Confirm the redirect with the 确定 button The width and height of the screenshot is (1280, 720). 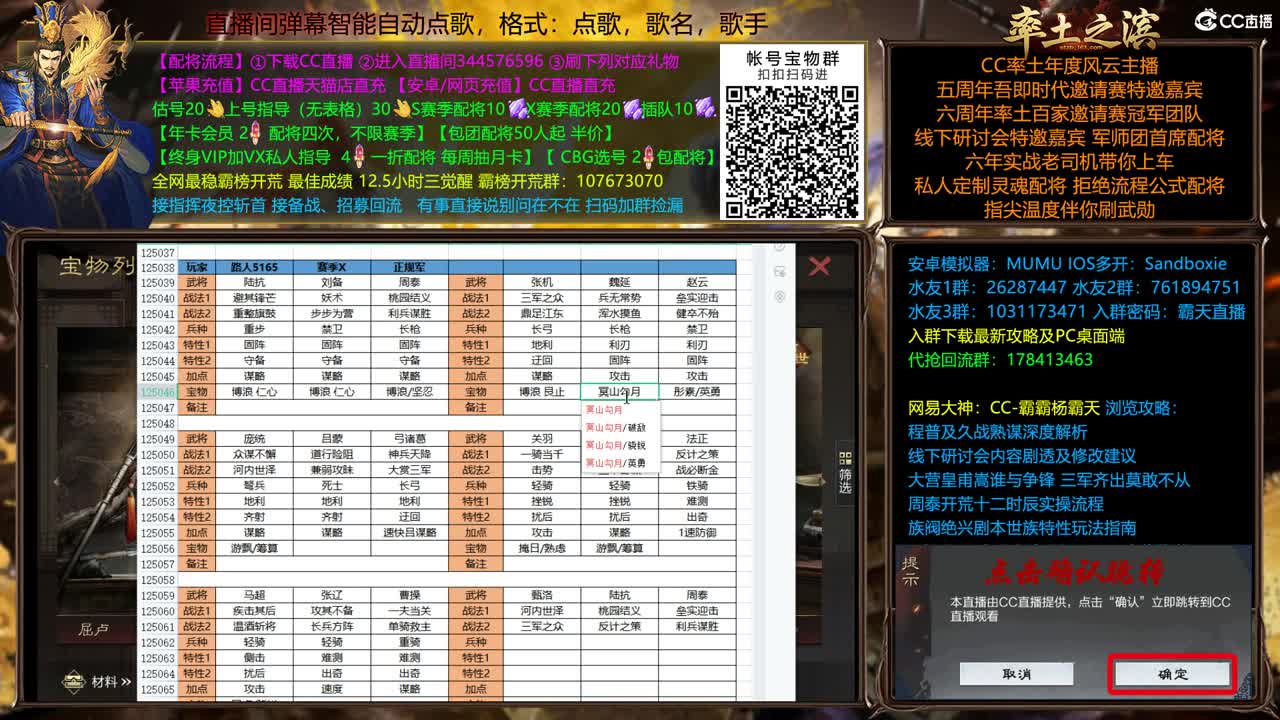(x=1173, y=674)
